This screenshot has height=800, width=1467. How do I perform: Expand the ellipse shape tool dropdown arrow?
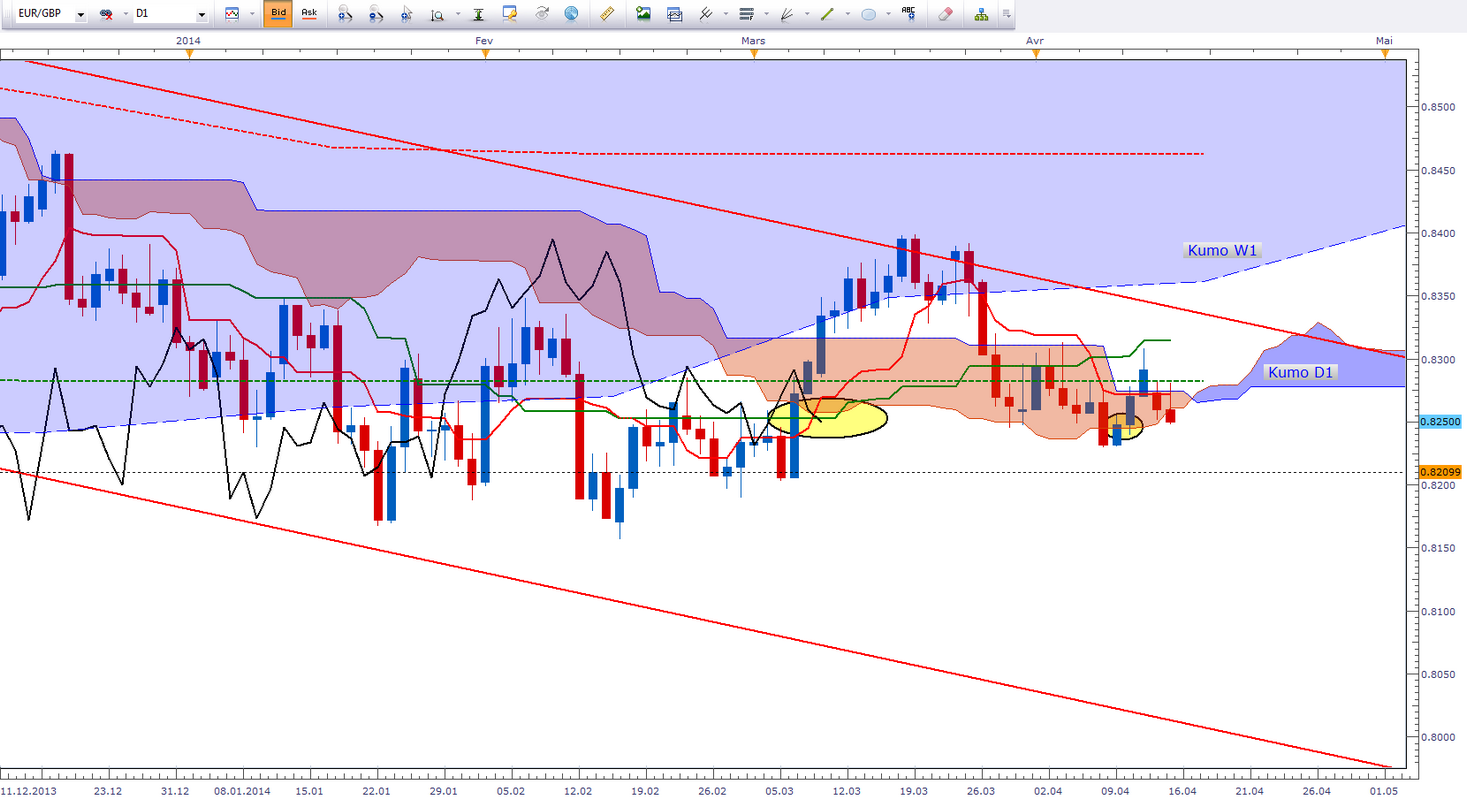(x=888, y=15)
